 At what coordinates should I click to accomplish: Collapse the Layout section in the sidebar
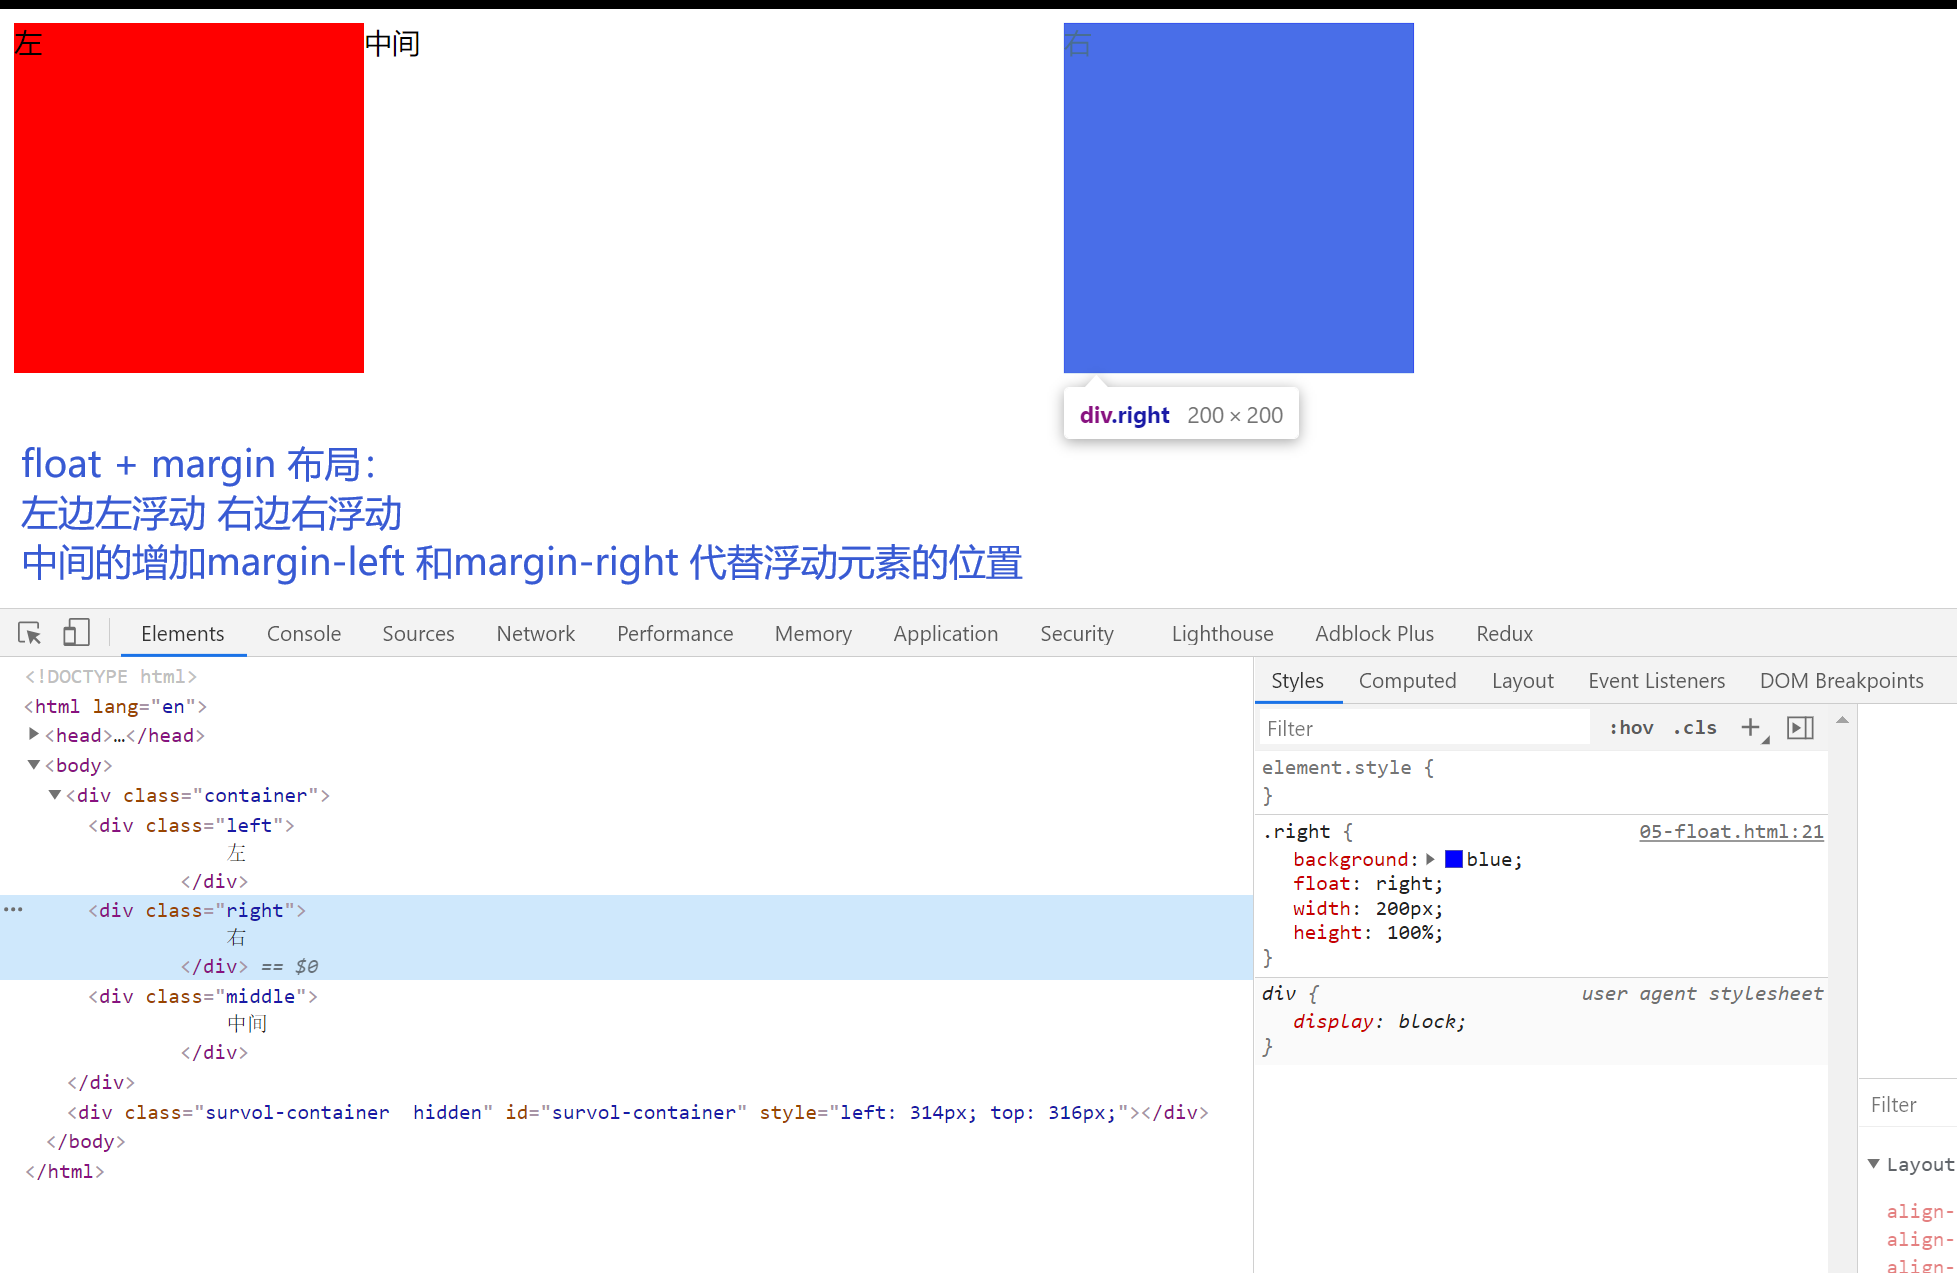[1875, 1164]
